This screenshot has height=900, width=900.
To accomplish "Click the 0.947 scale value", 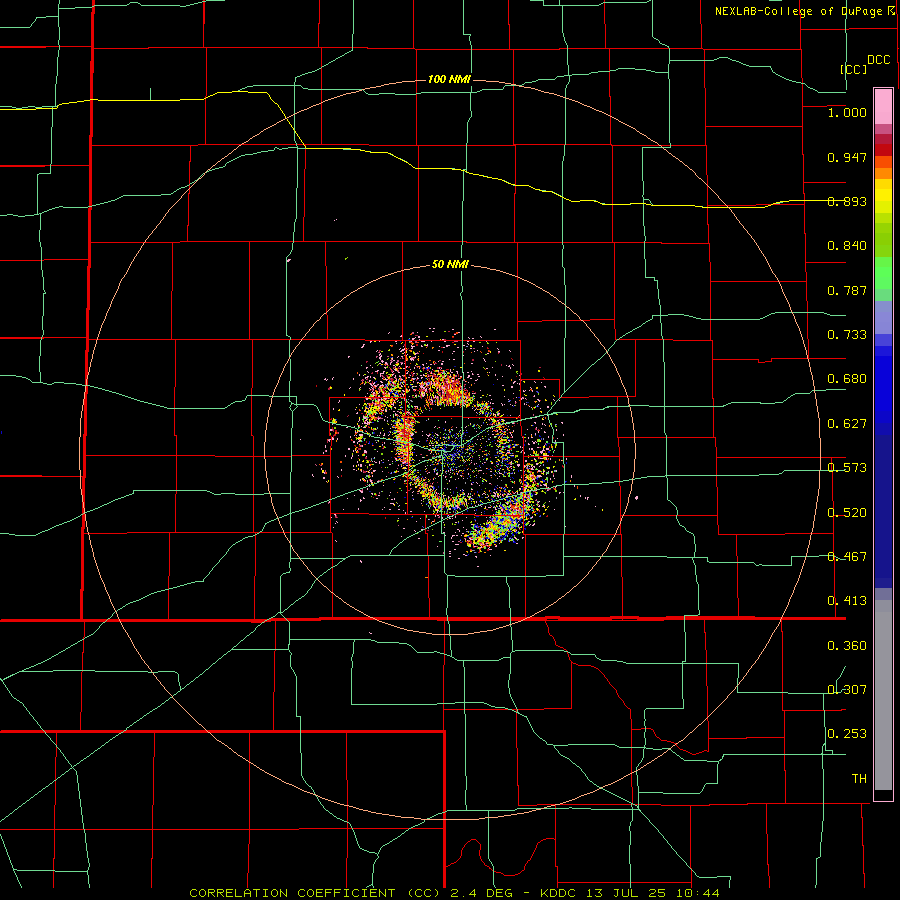I will (847, 157).
